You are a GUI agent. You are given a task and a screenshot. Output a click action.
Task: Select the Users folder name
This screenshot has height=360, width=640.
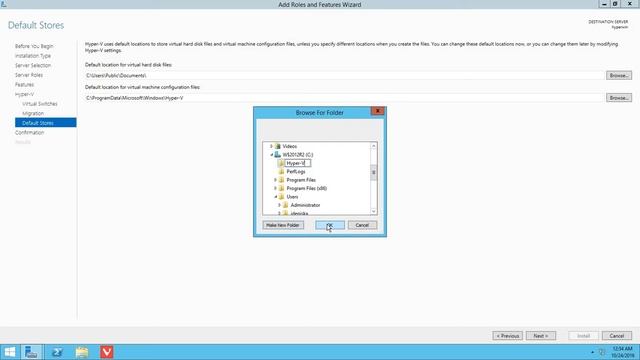click(292, 197)
